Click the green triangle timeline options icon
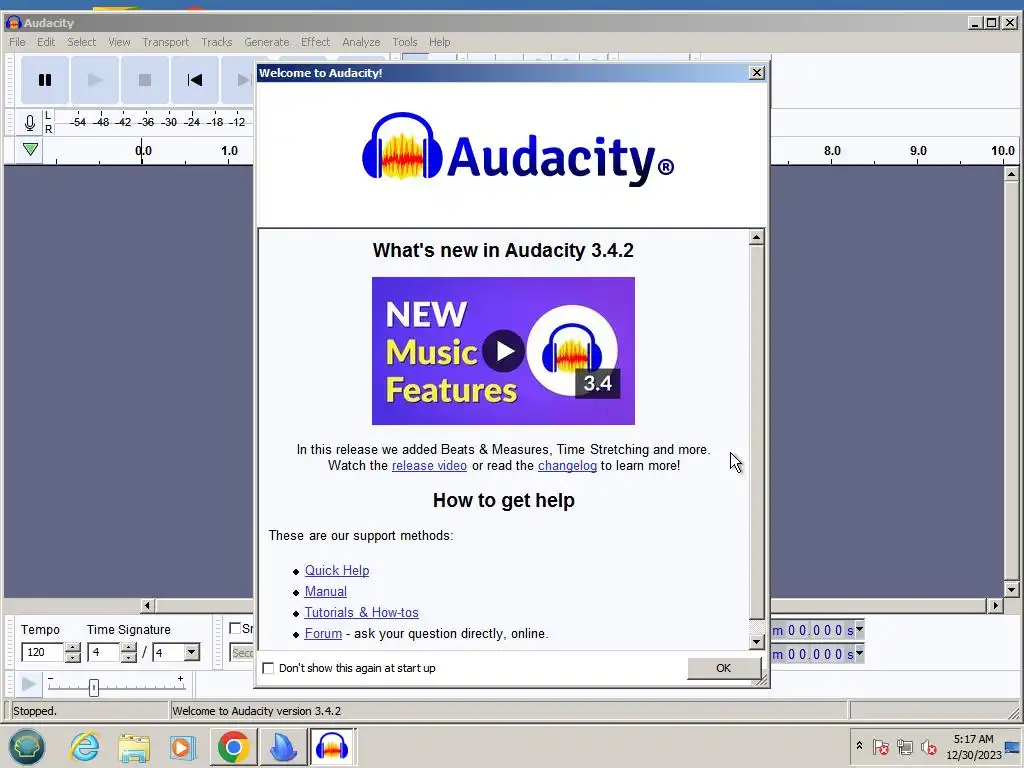The image size is (1024, 768). click(30, 149)
